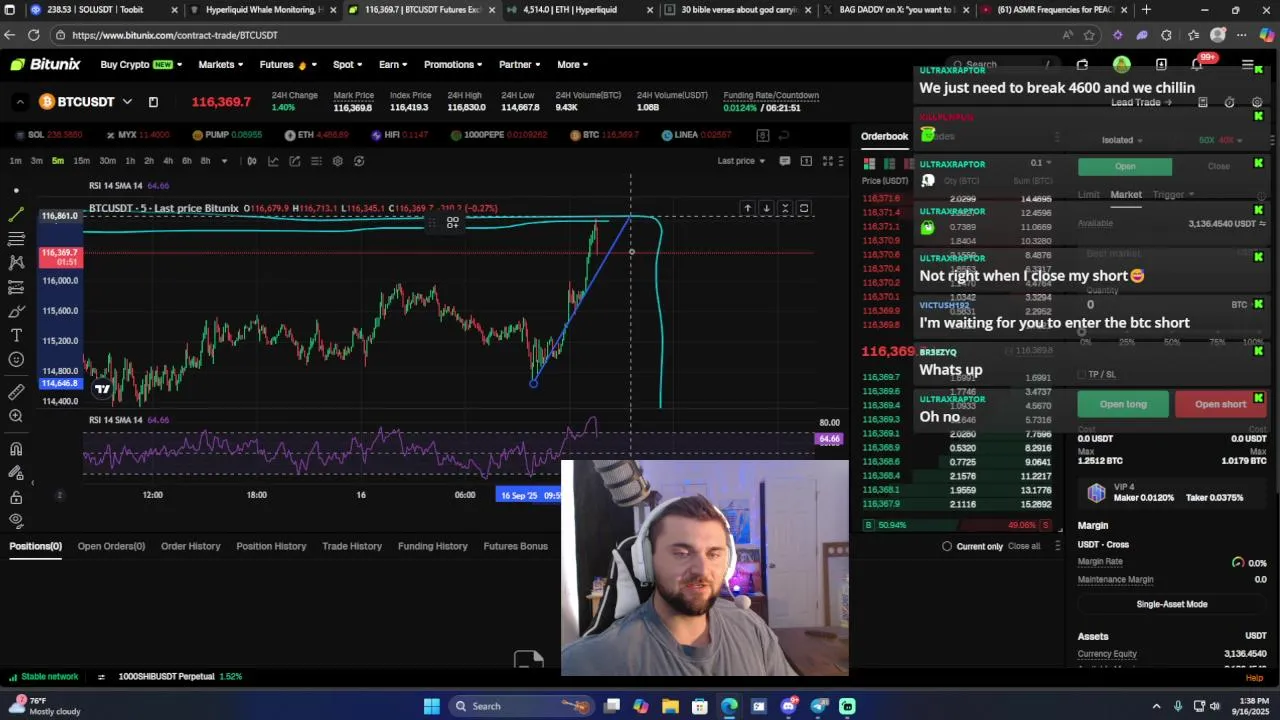Toggle lock all drawing tools
The width and height of the screenshot is (1280, 720).
point(16,497)
